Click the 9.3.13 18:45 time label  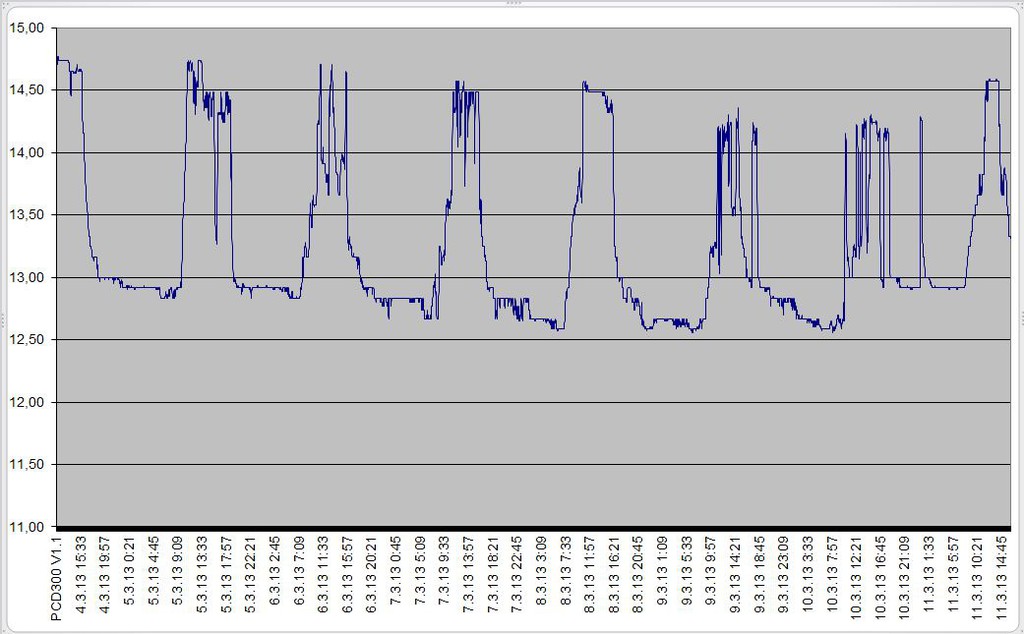[759, 575]
